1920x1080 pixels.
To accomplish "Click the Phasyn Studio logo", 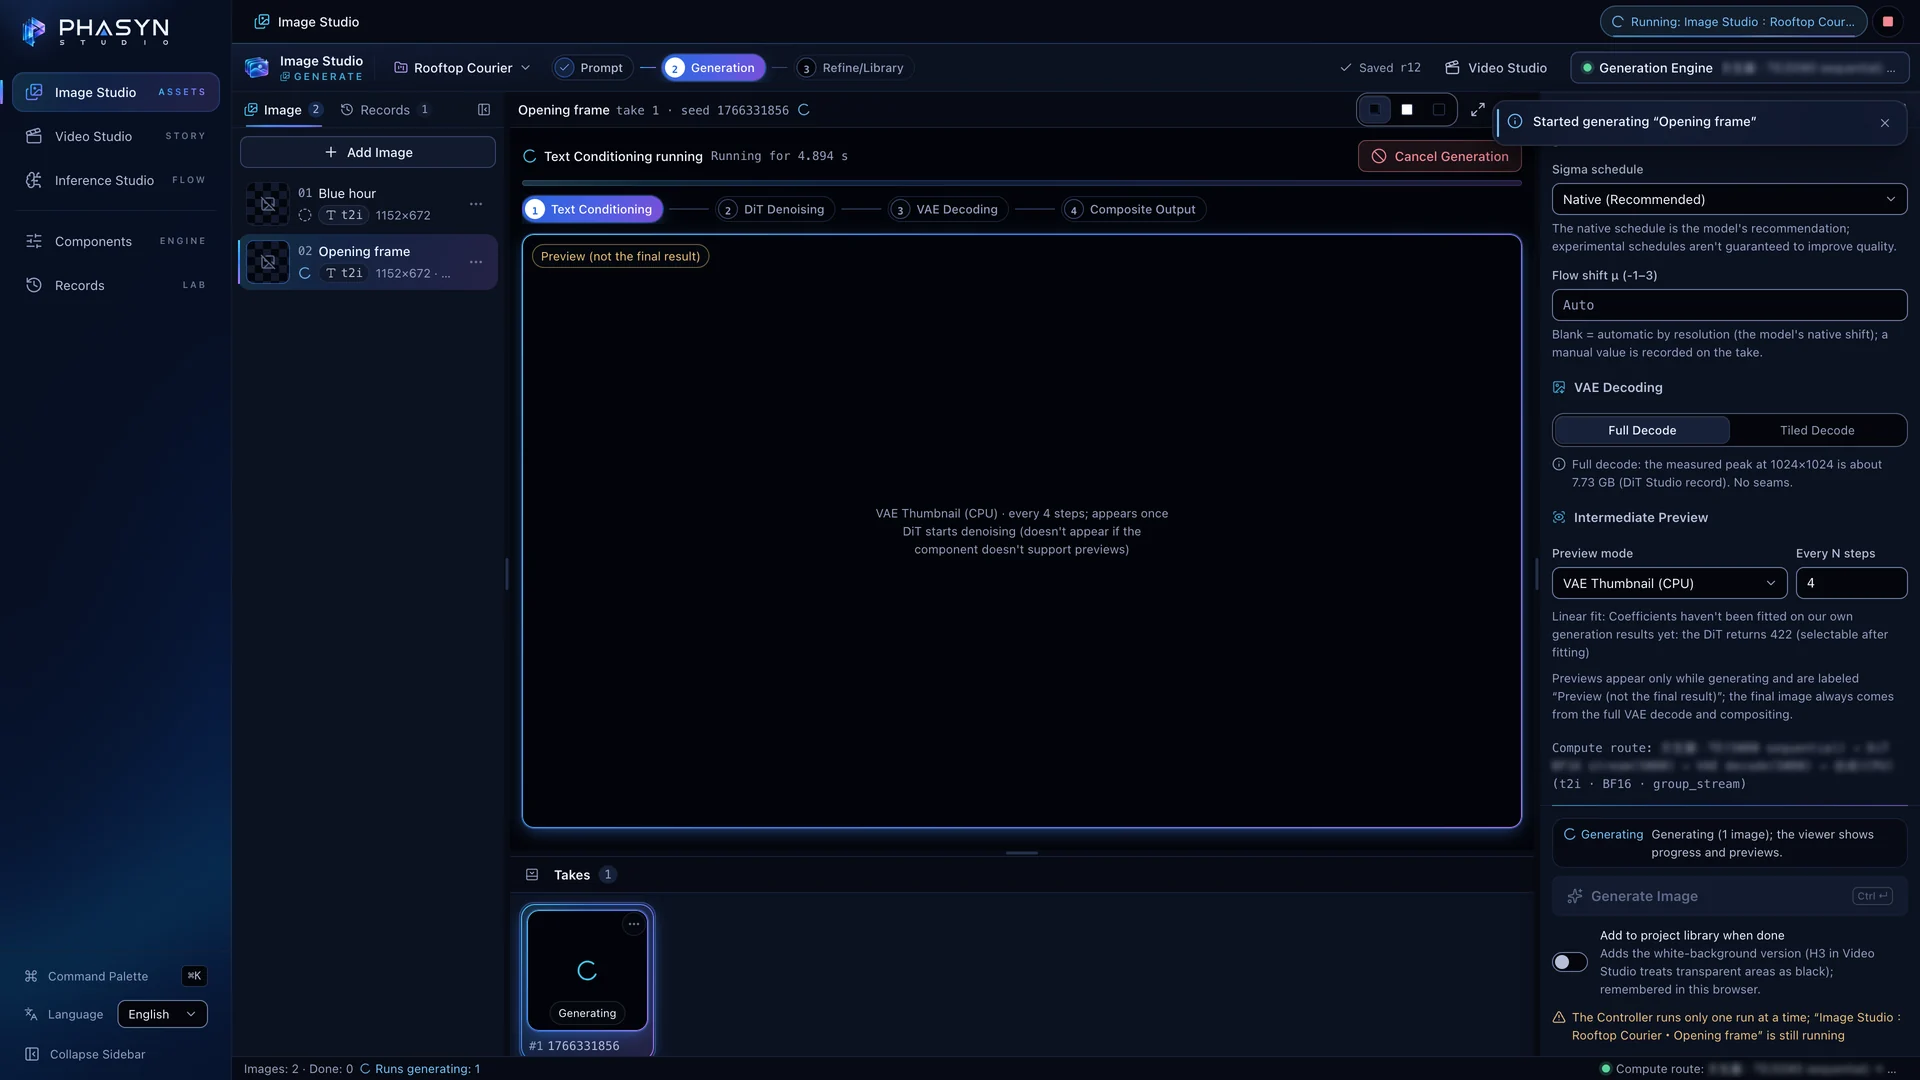I will (96, 31).
